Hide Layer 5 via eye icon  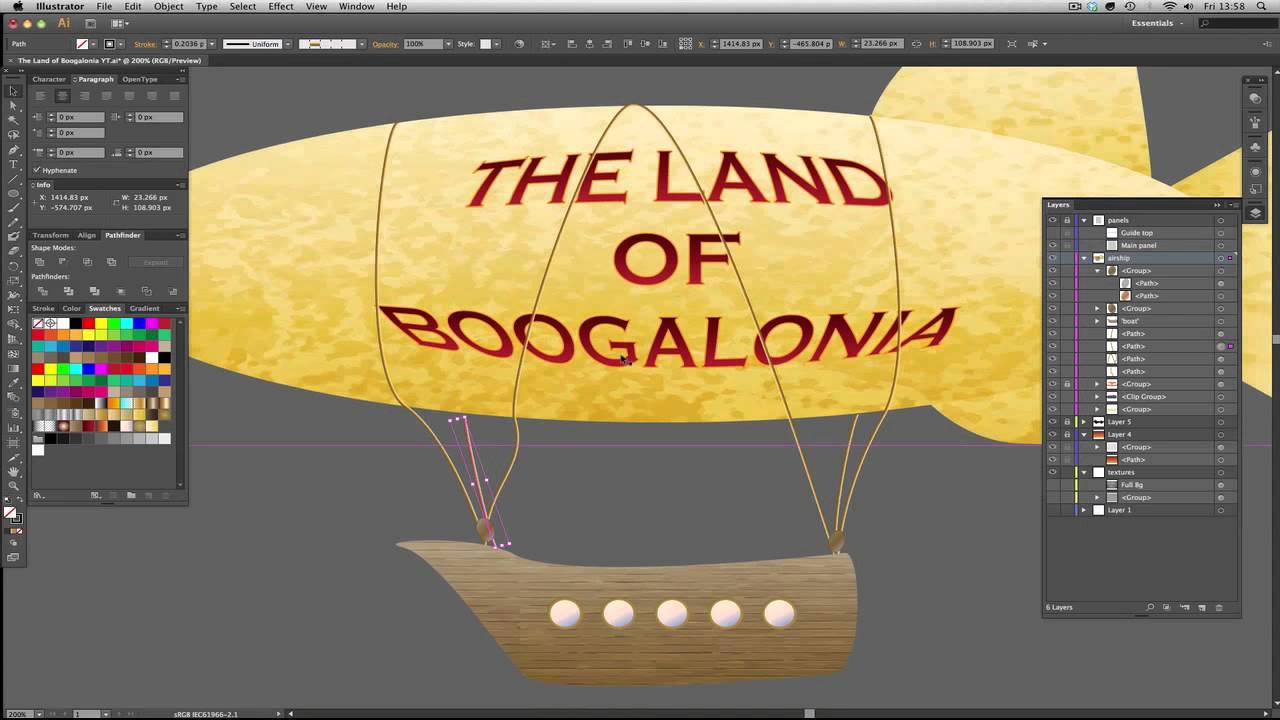1052,422
